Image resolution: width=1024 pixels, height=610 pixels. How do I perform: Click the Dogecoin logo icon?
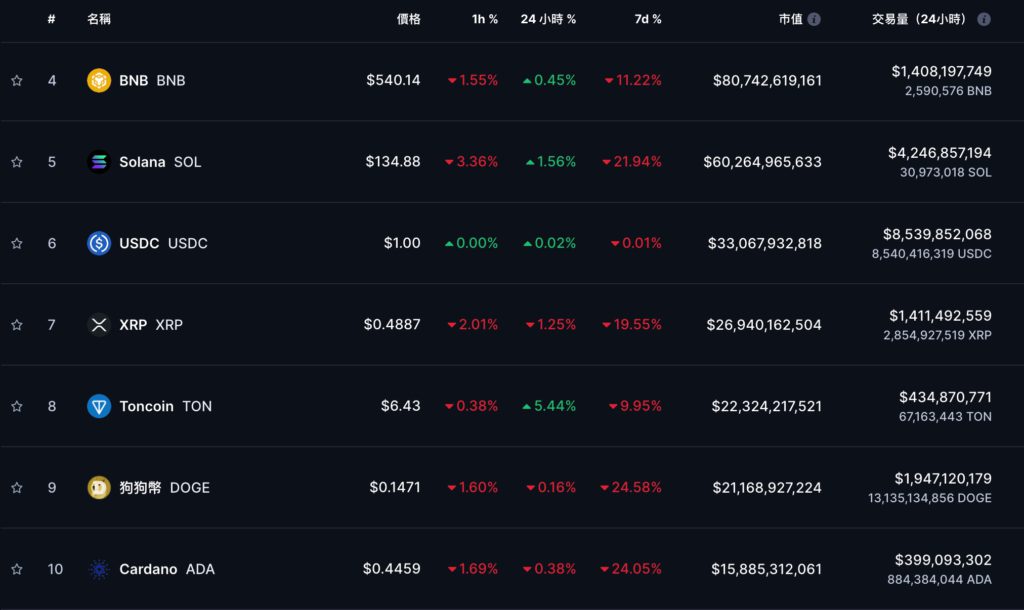[x=99, y=487]
